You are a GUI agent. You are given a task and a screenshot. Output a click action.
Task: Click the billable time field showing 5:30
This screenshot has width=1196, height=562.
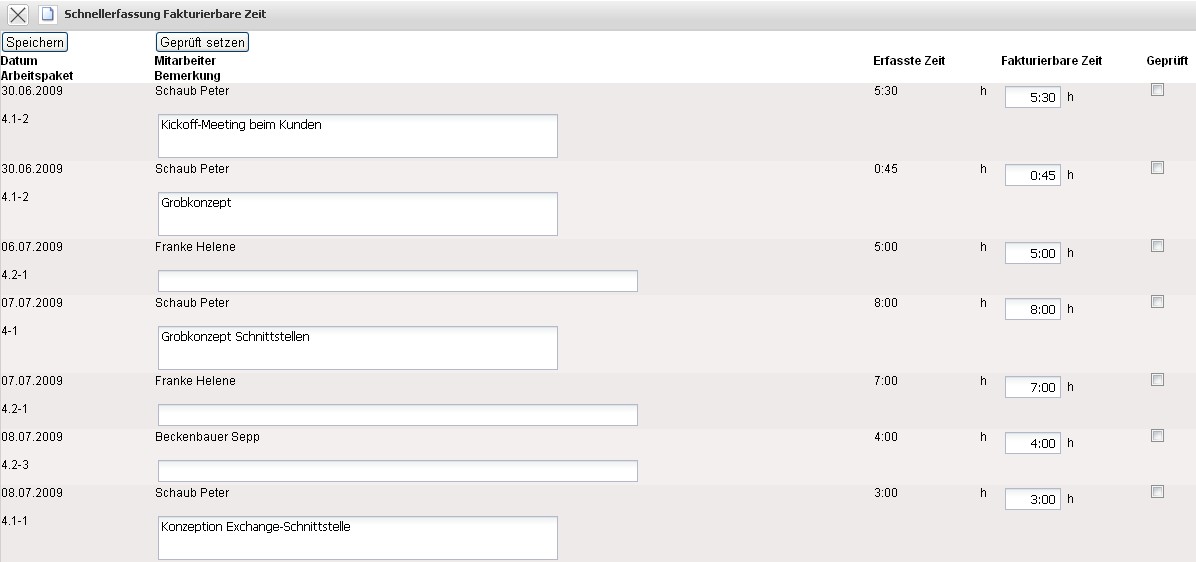1032,98
